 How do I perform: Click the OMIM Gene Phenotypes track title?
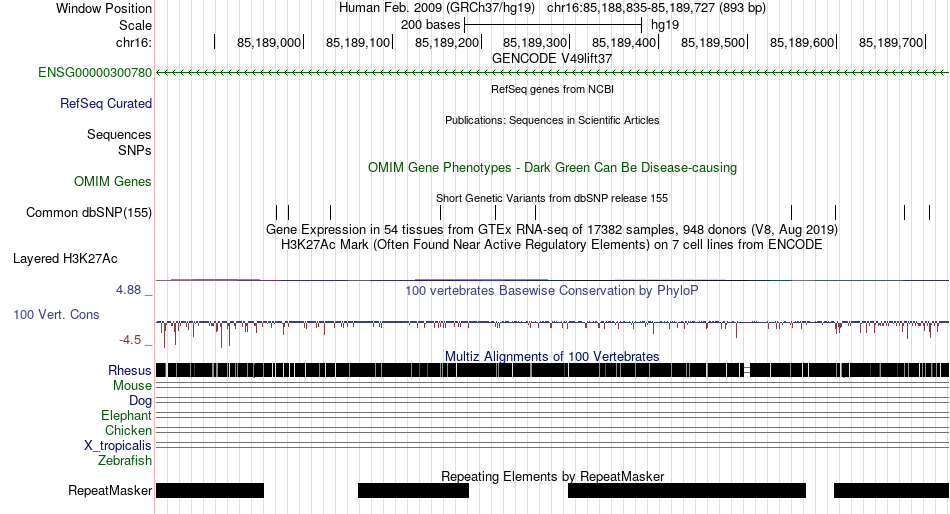point(552,167)
